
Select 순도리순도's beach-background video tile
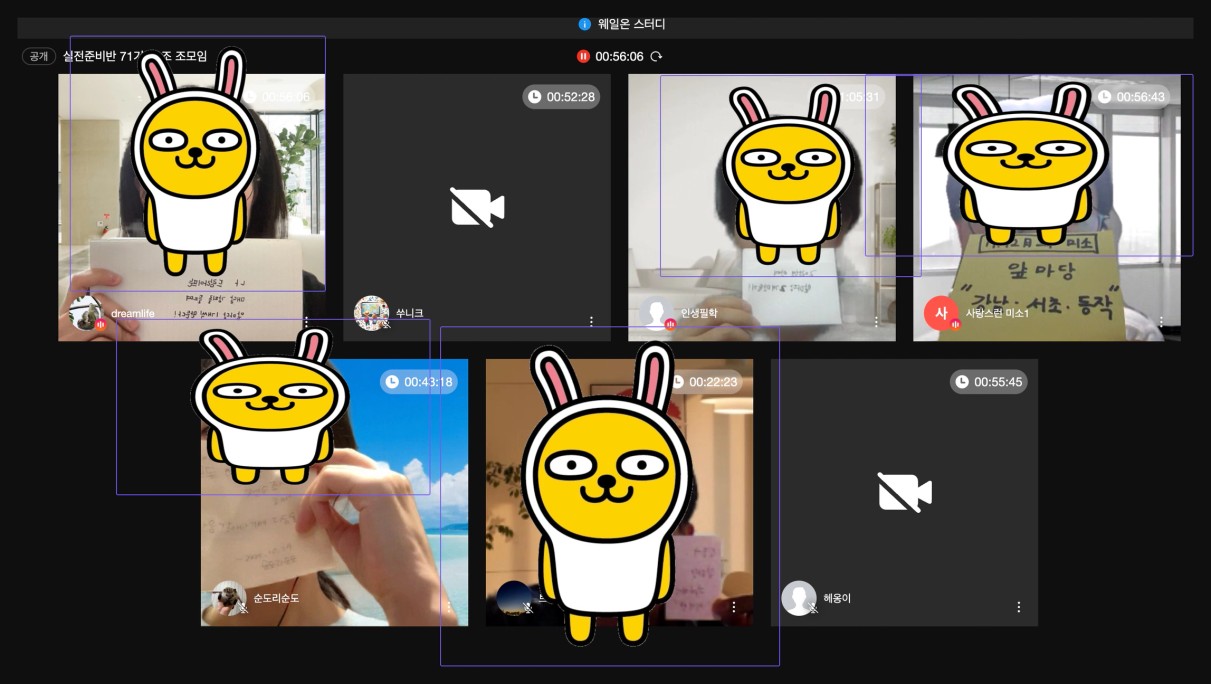[x=334, y=492]
